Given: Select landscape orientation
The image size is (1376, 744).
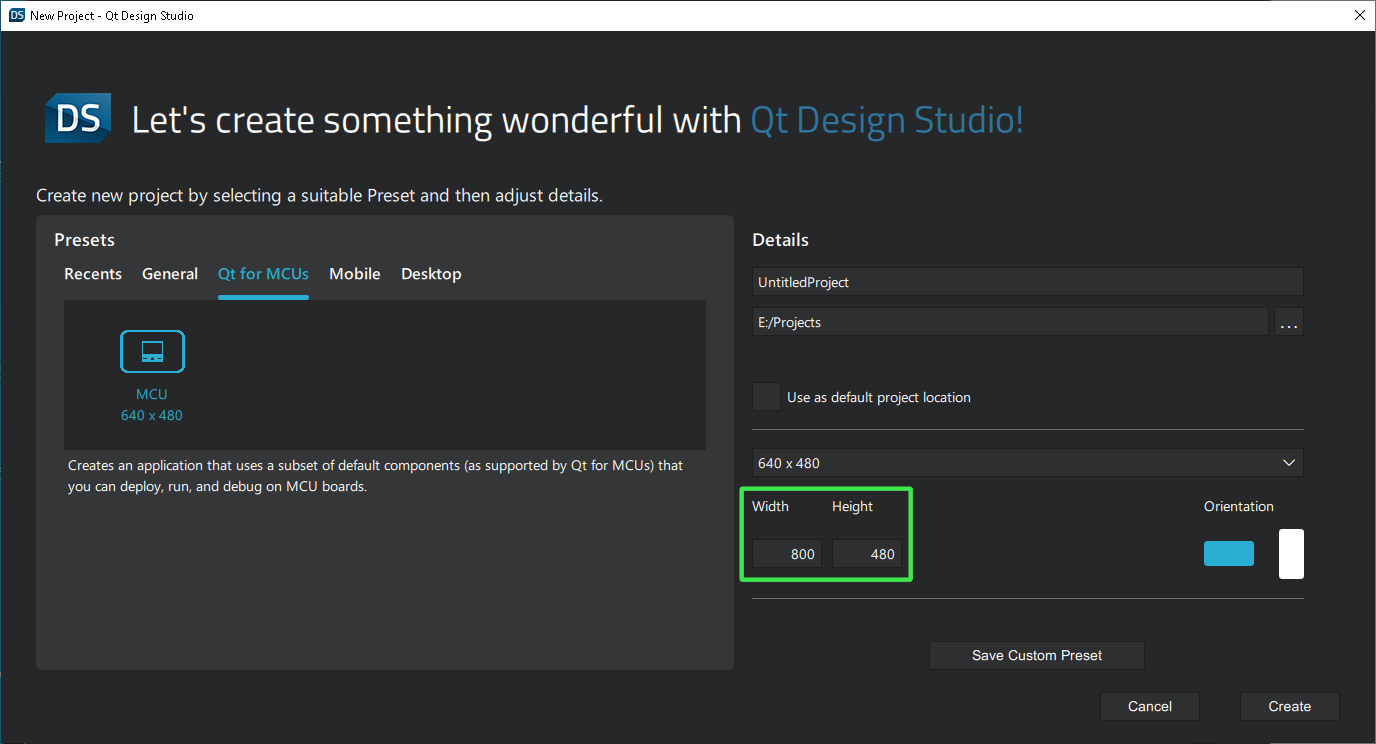Looking at the screenshot, I should pos(1228,553).
